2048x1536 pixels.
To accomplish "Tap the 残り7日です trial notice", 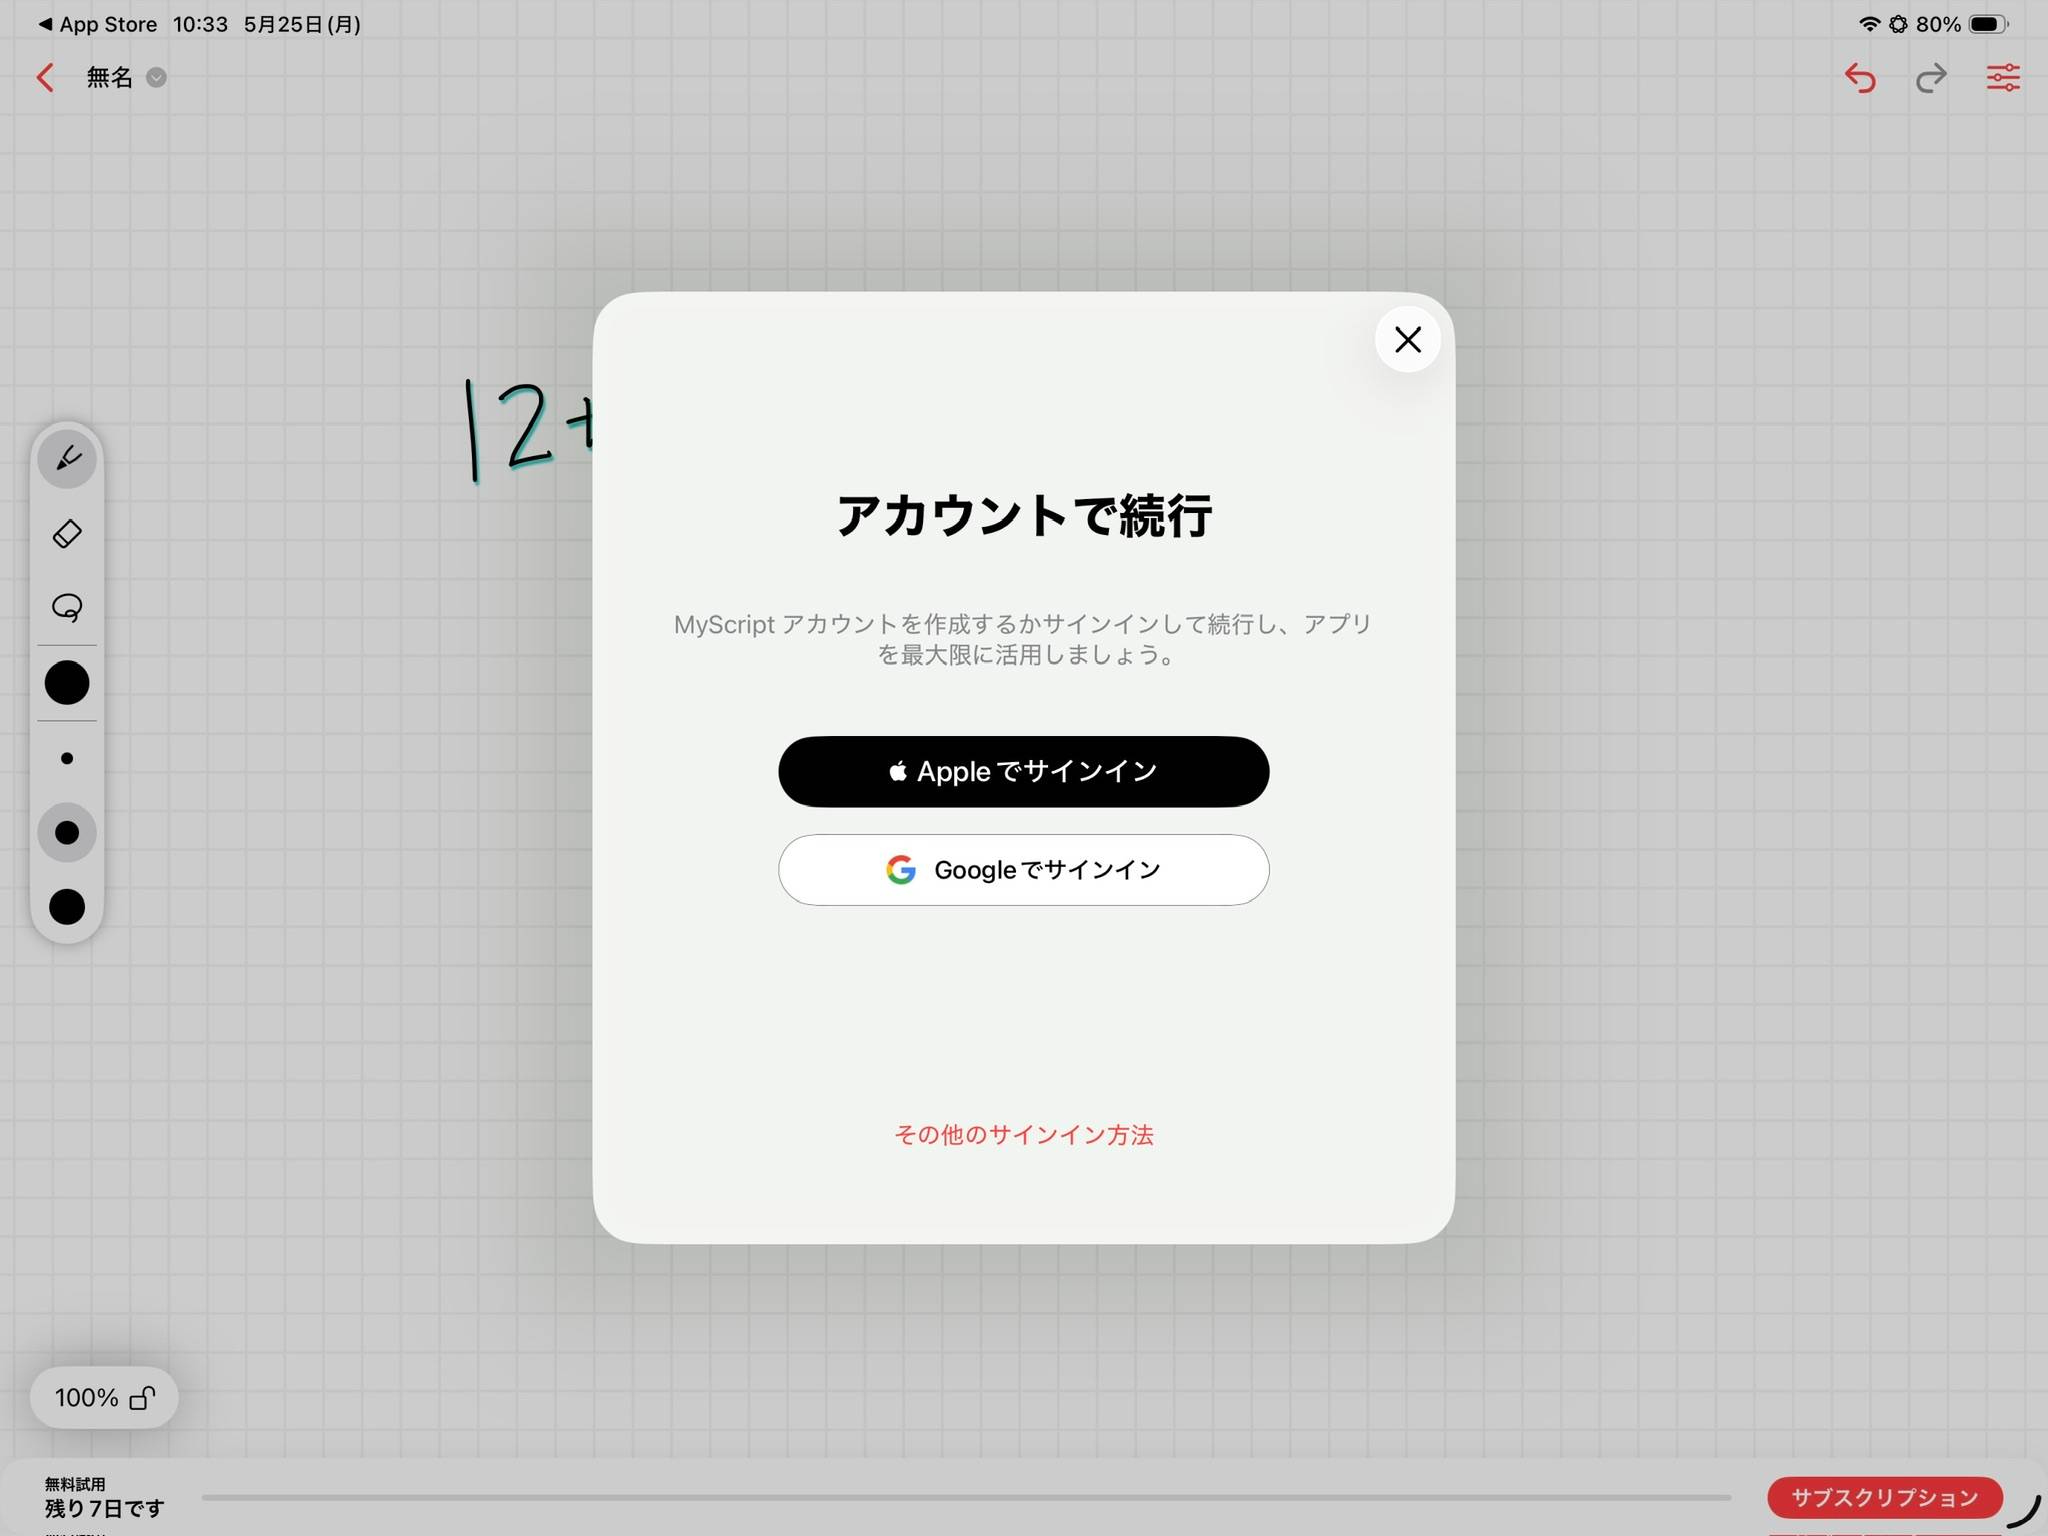I will pos(104,1508).
